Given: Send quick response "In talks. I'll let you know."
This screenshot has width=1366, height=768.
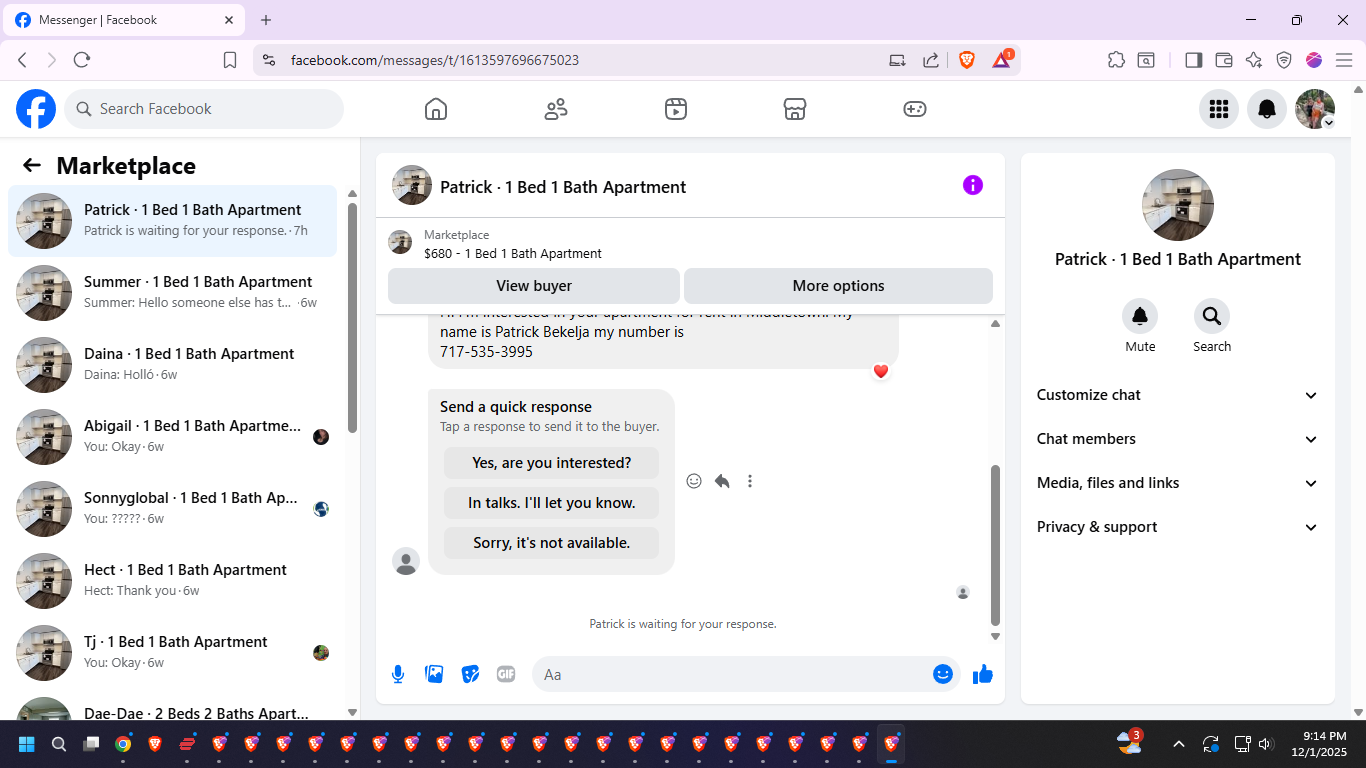Looking at the screenshot, I should pyautogui.click(x=552, y=503).
